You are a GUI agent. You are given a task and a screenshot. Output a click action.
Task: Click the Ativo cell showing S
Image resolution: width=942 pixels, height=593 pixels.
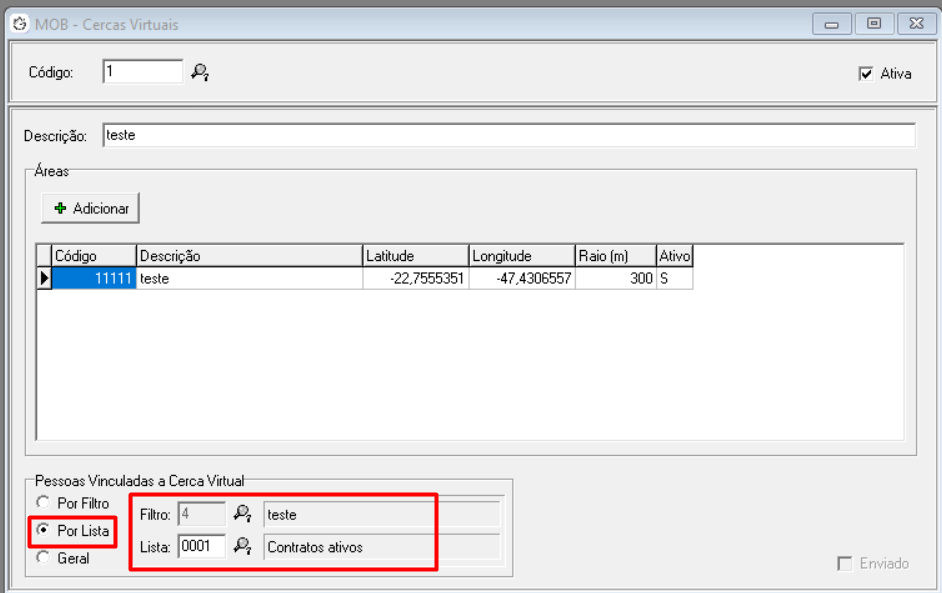[673, 279]
